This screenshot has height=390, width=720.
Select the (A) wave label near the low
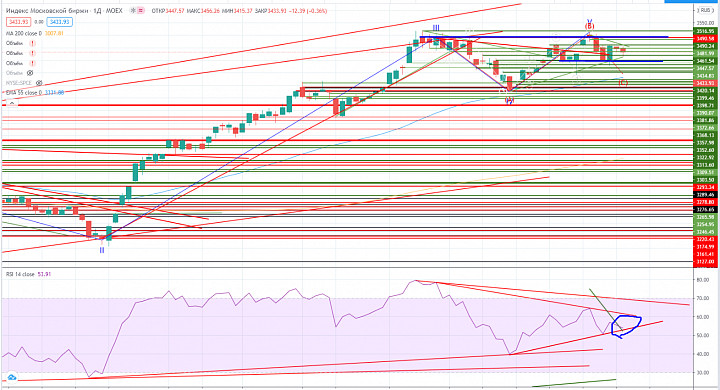(509, 101)
